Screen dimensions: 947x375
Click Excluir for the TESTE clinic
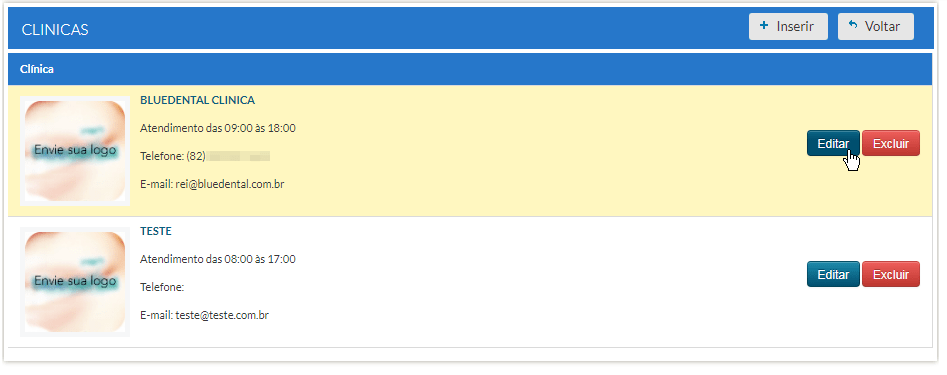point(891,274)
